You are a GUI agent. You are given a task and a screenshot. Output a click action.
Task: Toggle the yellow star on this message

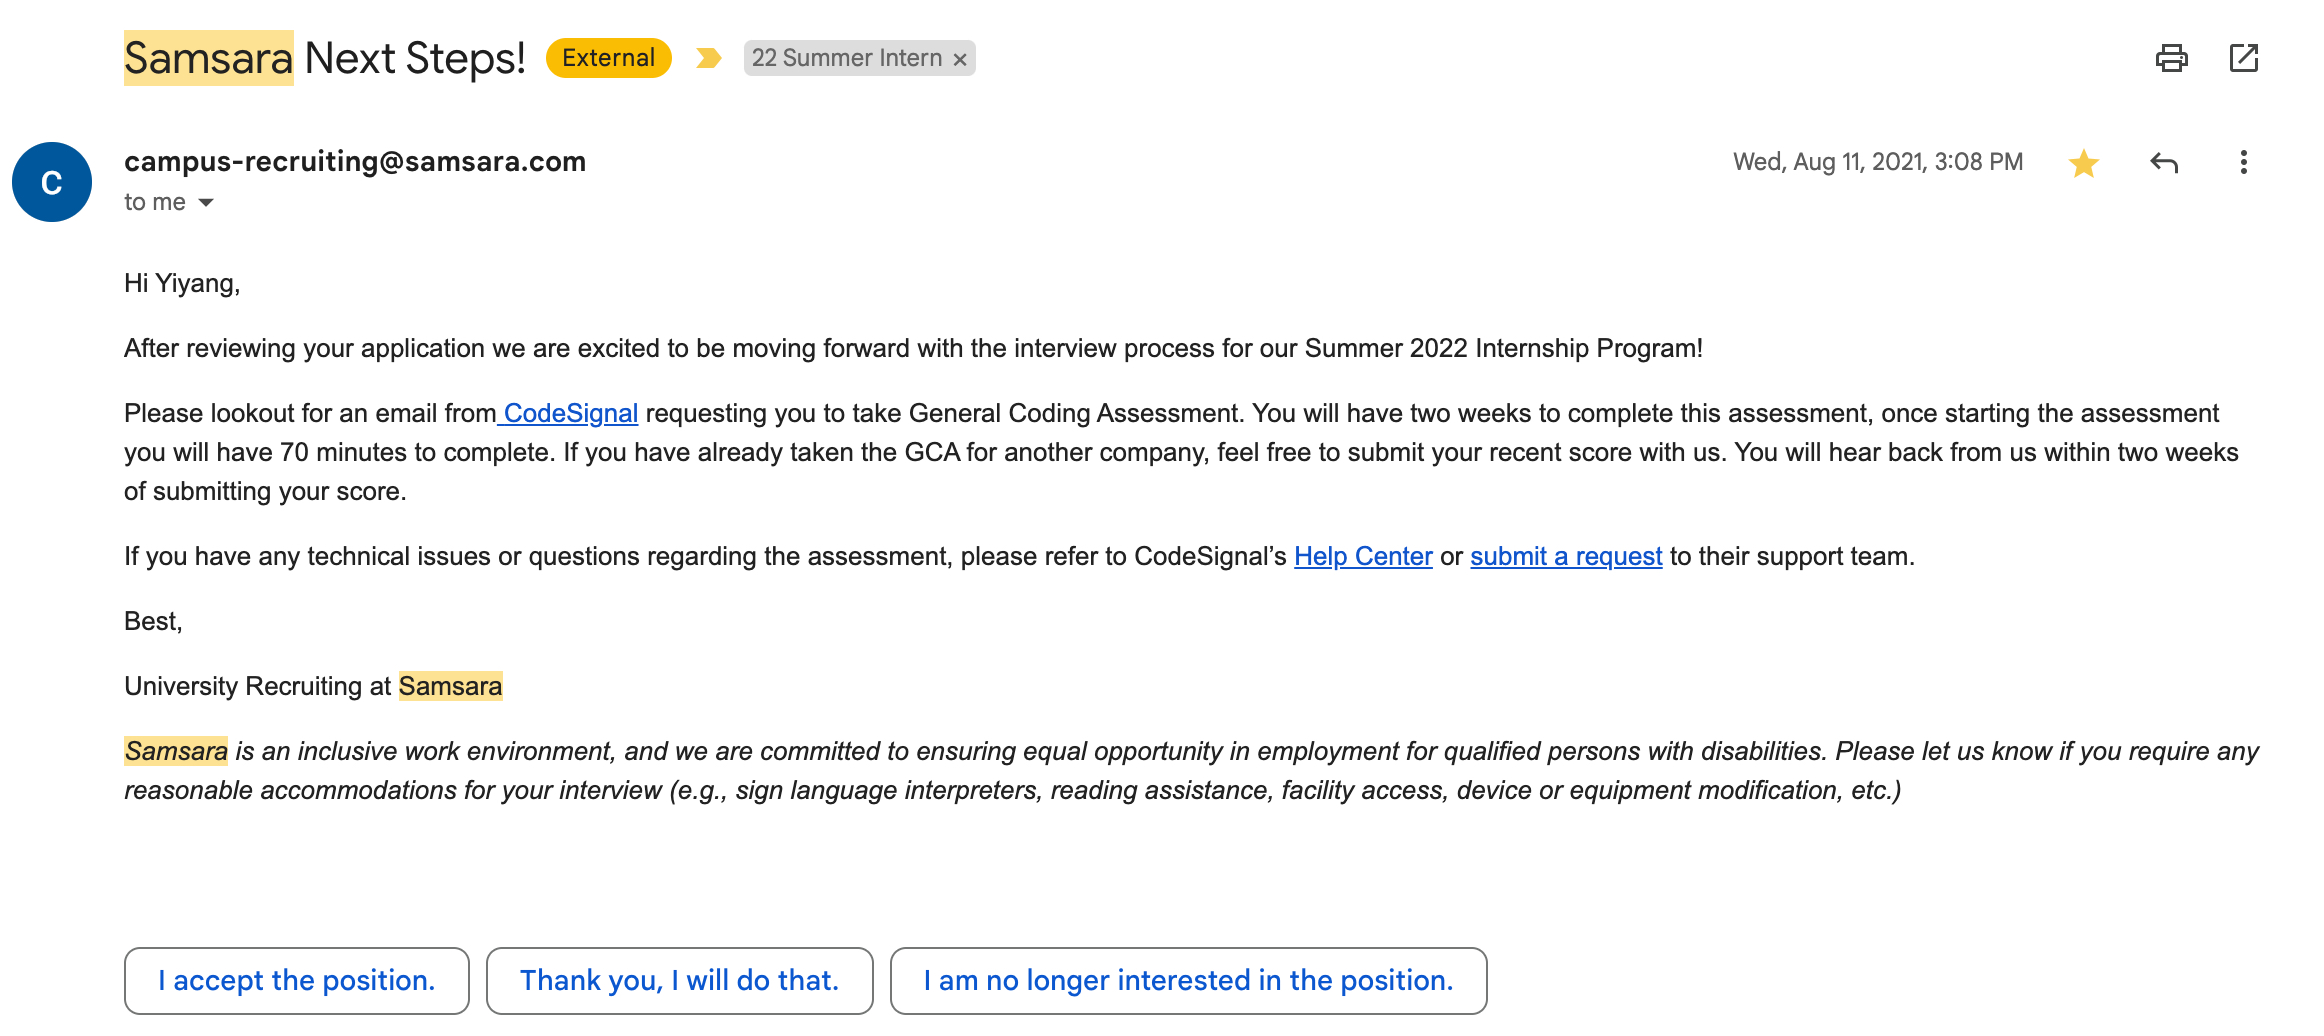[2084, 163]
